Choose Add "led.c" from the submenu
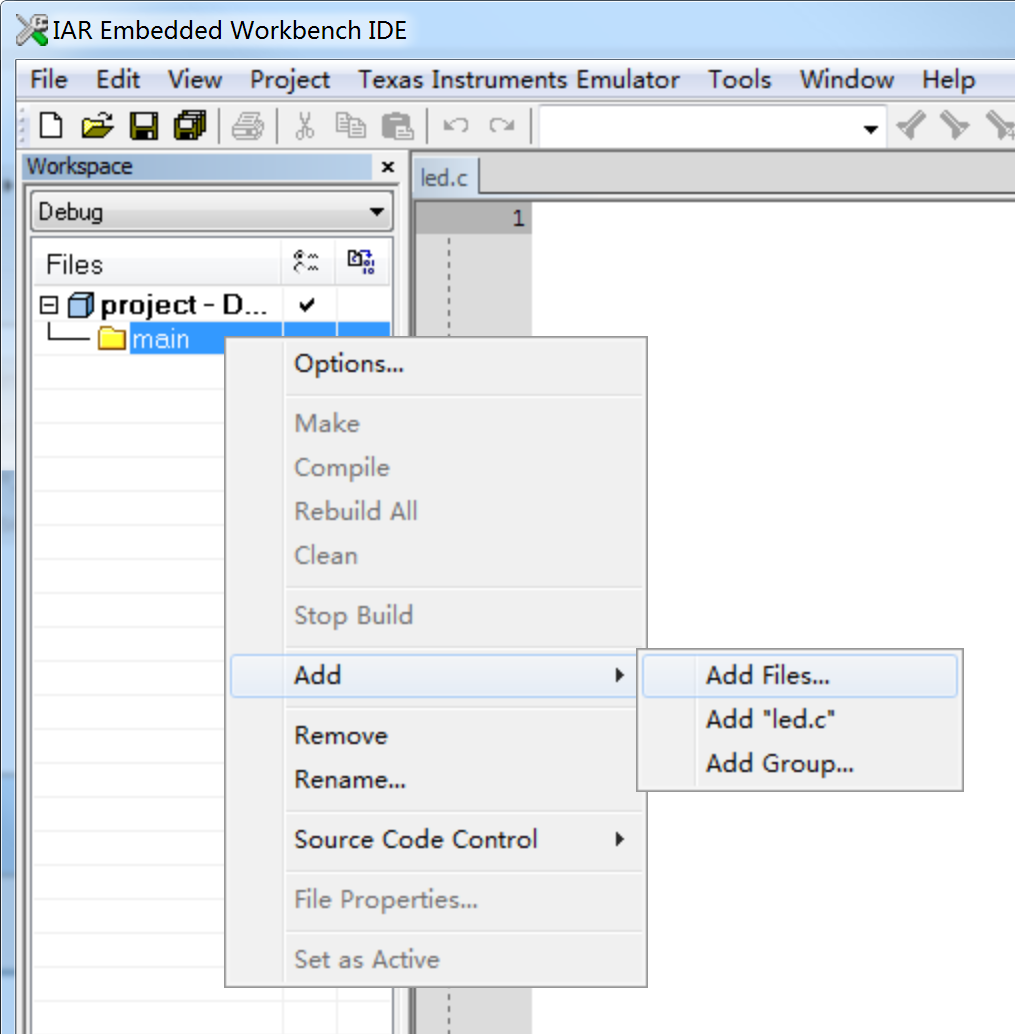The image size is (1015, 1034). (x=799, y=719)
